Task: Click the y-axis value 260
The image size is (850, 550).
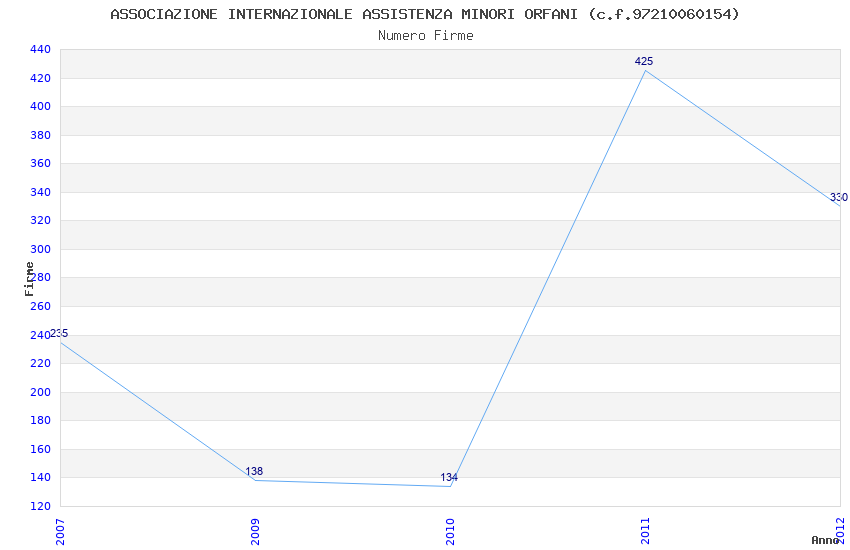Action: [x=40, y=306]
